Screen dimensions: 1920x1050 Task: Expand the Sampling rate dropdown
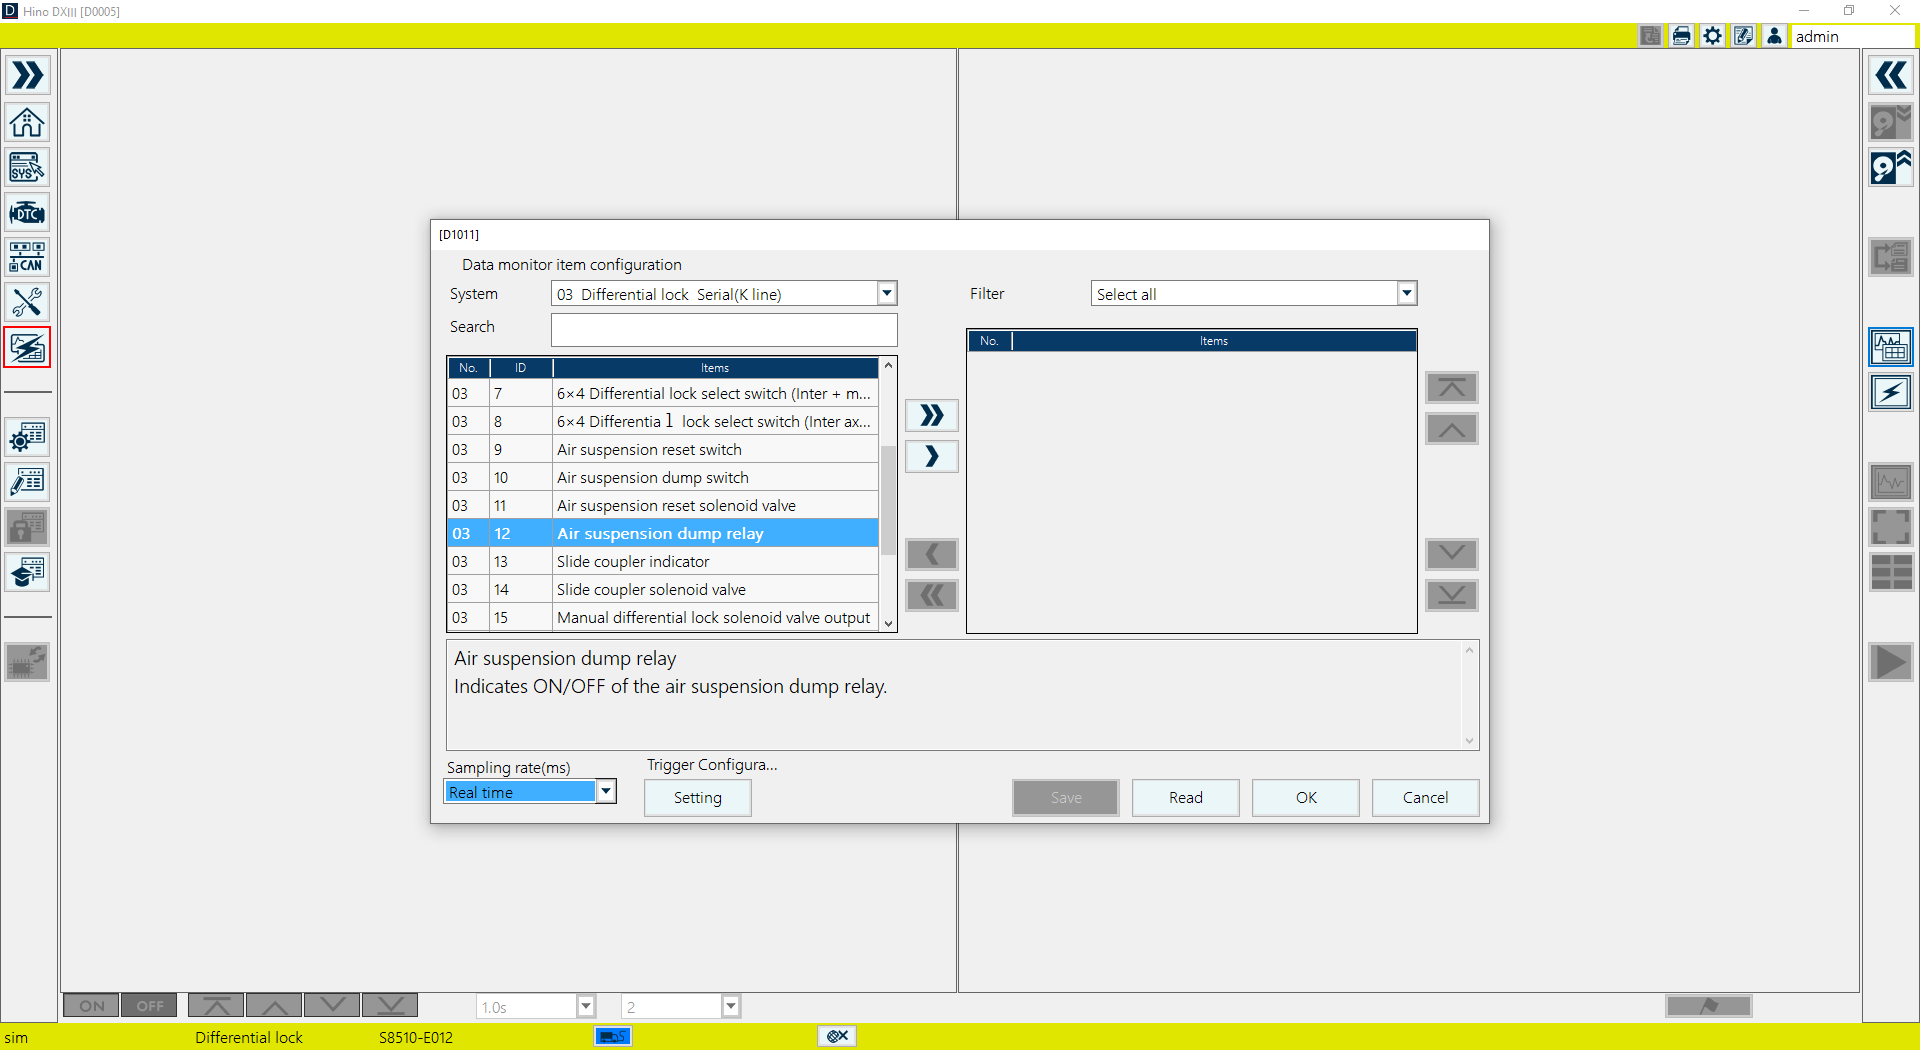tap(606, 792)
